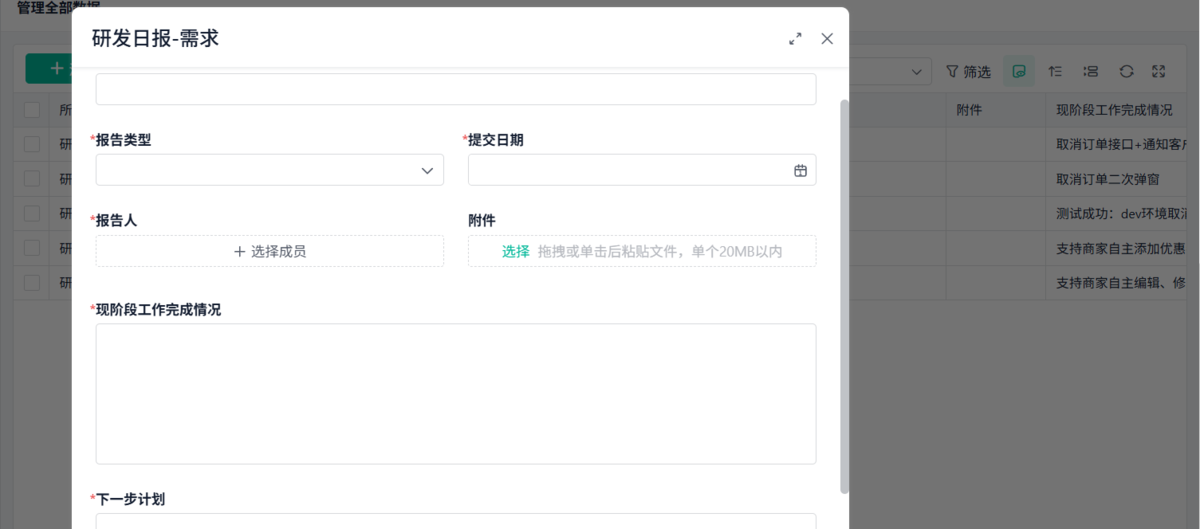The height and width of the screenshot is (529, 1200).
Task: Click the 提交日期 field label
Action: pos(495,140)
